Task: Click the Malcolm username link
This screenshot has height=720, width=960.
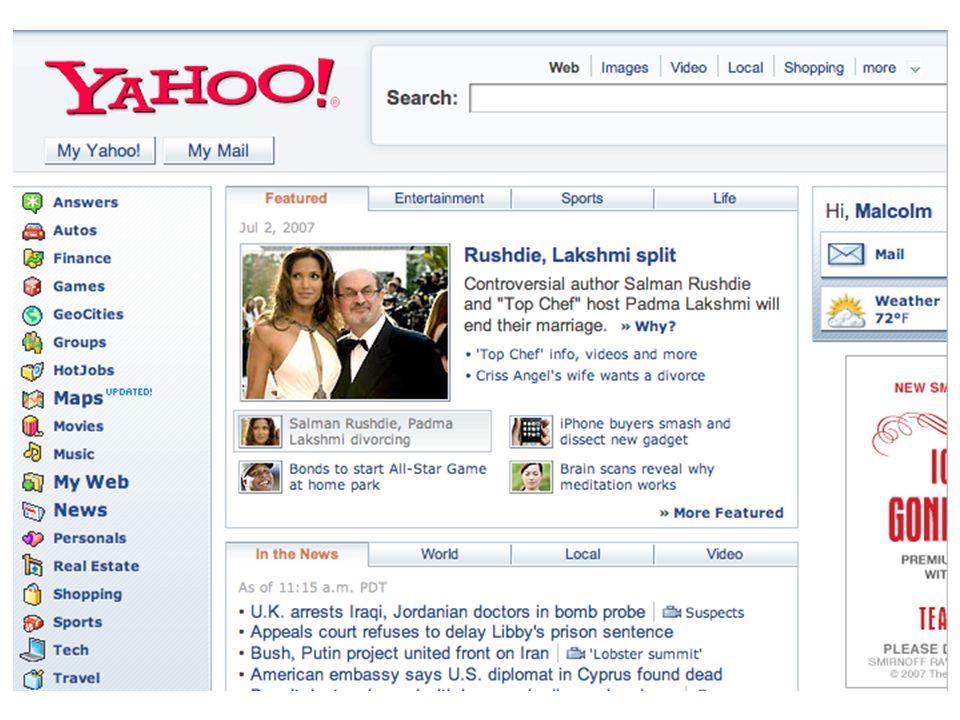Action: 893,211
